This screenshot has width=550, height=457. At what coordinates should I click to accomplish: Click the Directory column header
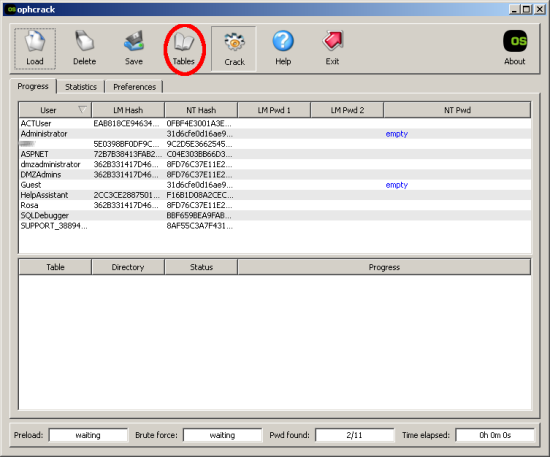(128, 267)
